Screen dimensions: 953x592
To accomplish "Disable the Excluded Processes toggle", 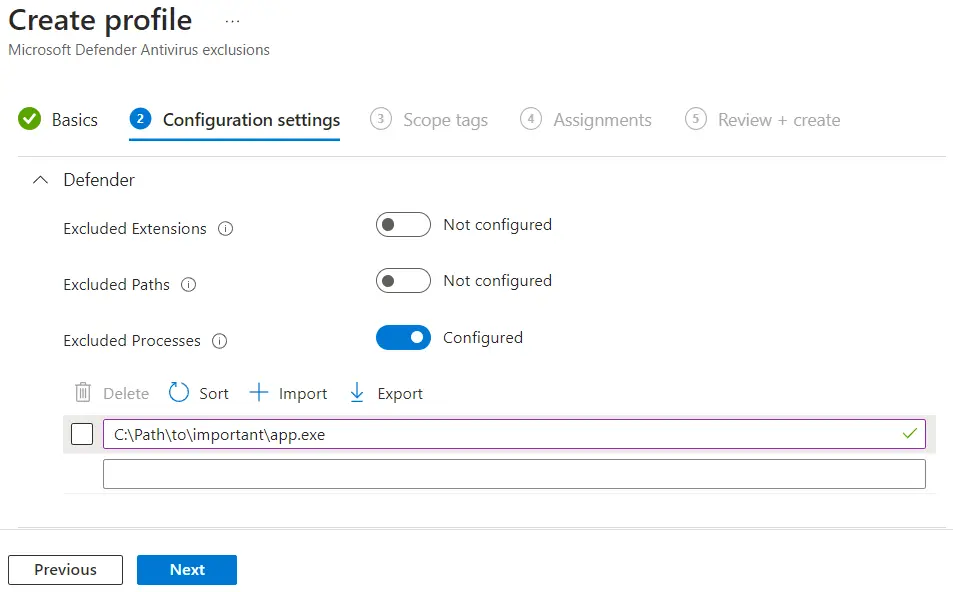I will [x=403, y=338].
